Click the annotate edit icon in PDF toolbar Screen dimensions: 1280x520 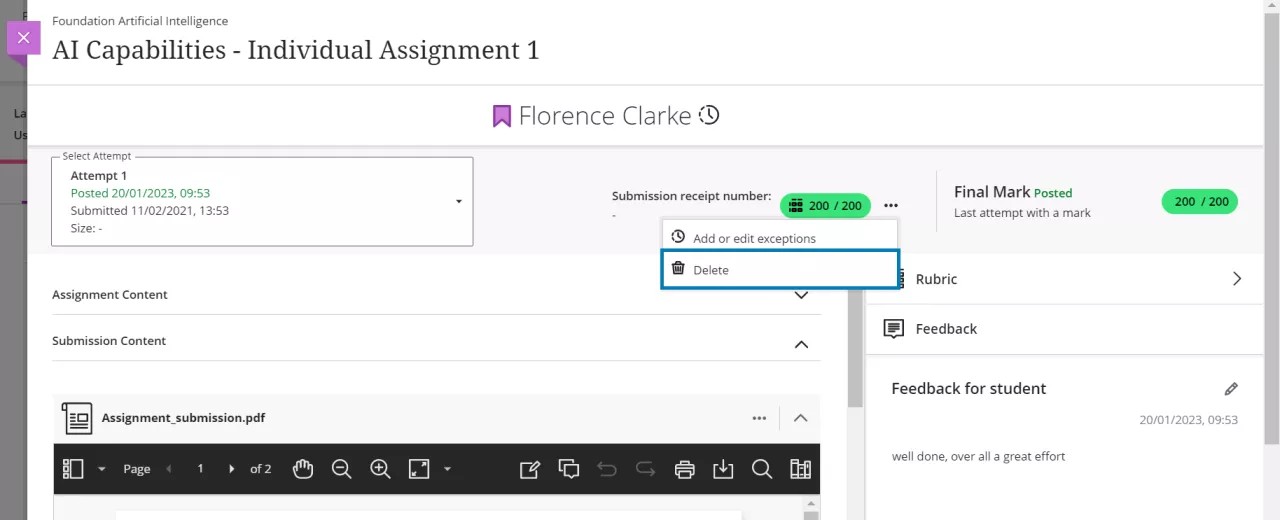click(x=530, y=469)
